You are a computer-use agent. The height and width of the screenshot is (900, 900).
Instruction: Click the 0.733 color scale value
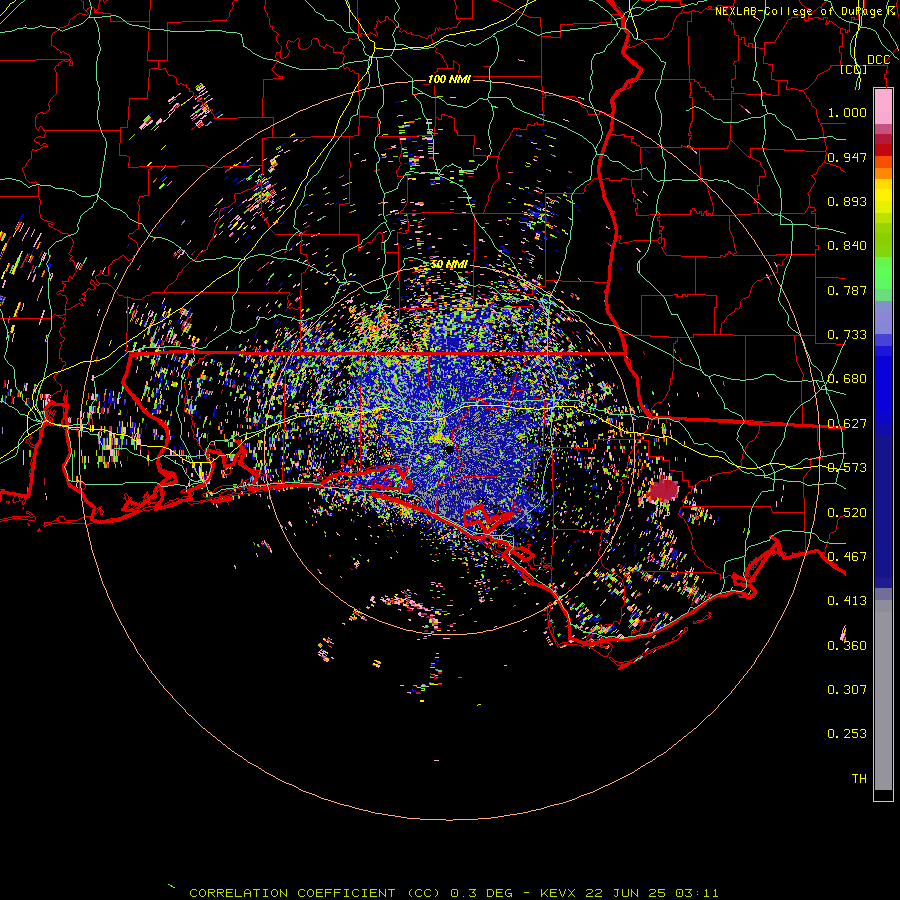click(847, 335)
